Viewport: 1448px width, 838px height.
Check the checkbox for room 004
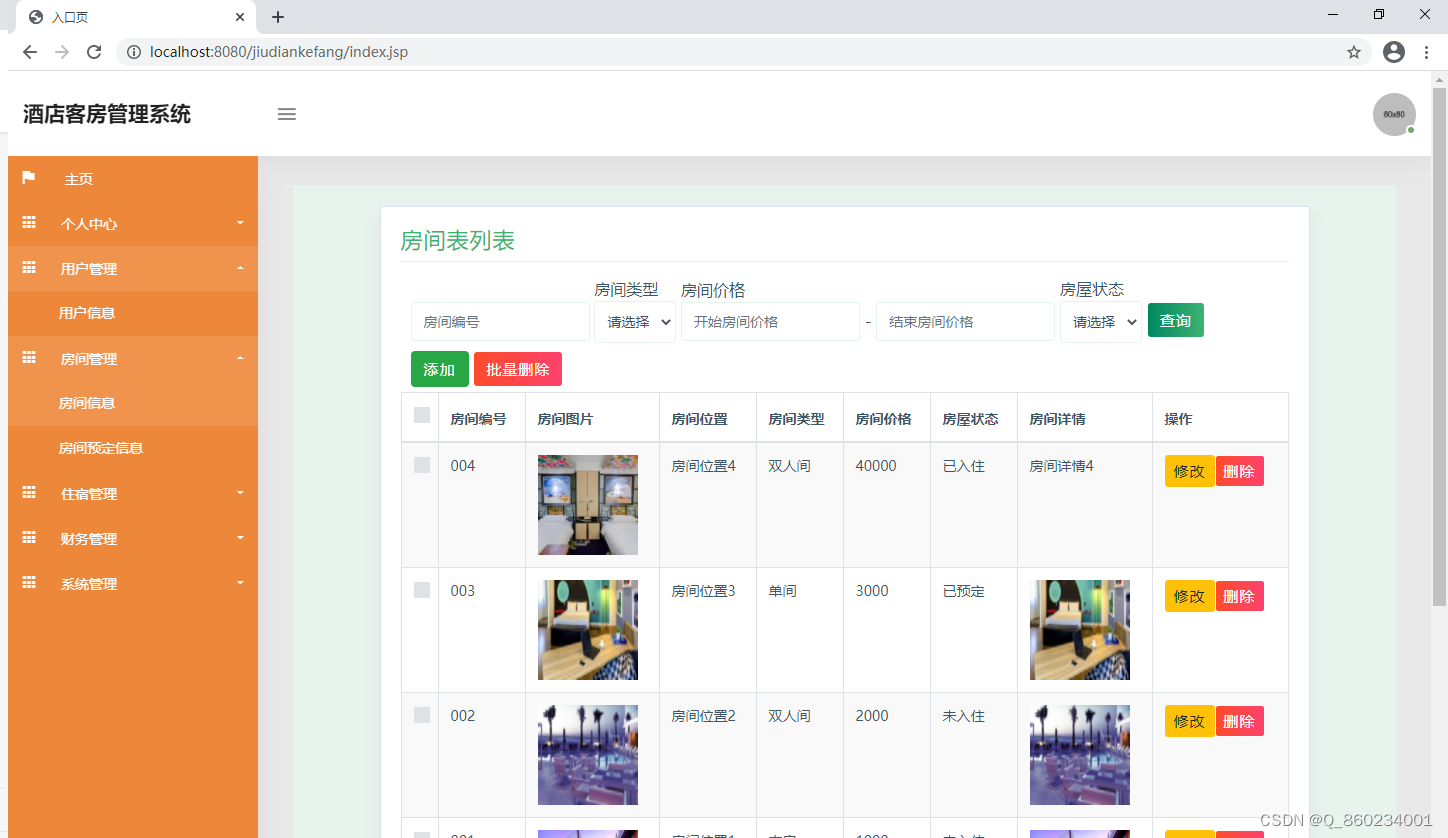click(422, 465)
